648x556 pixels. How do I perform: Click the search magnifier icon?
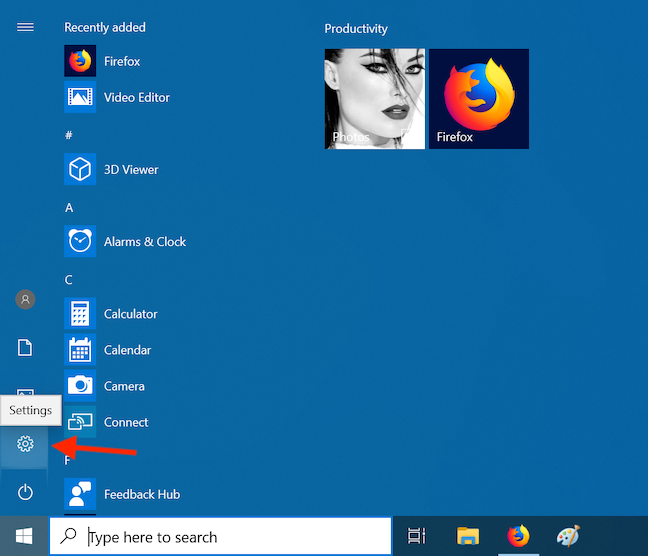[x=68, y=536]
